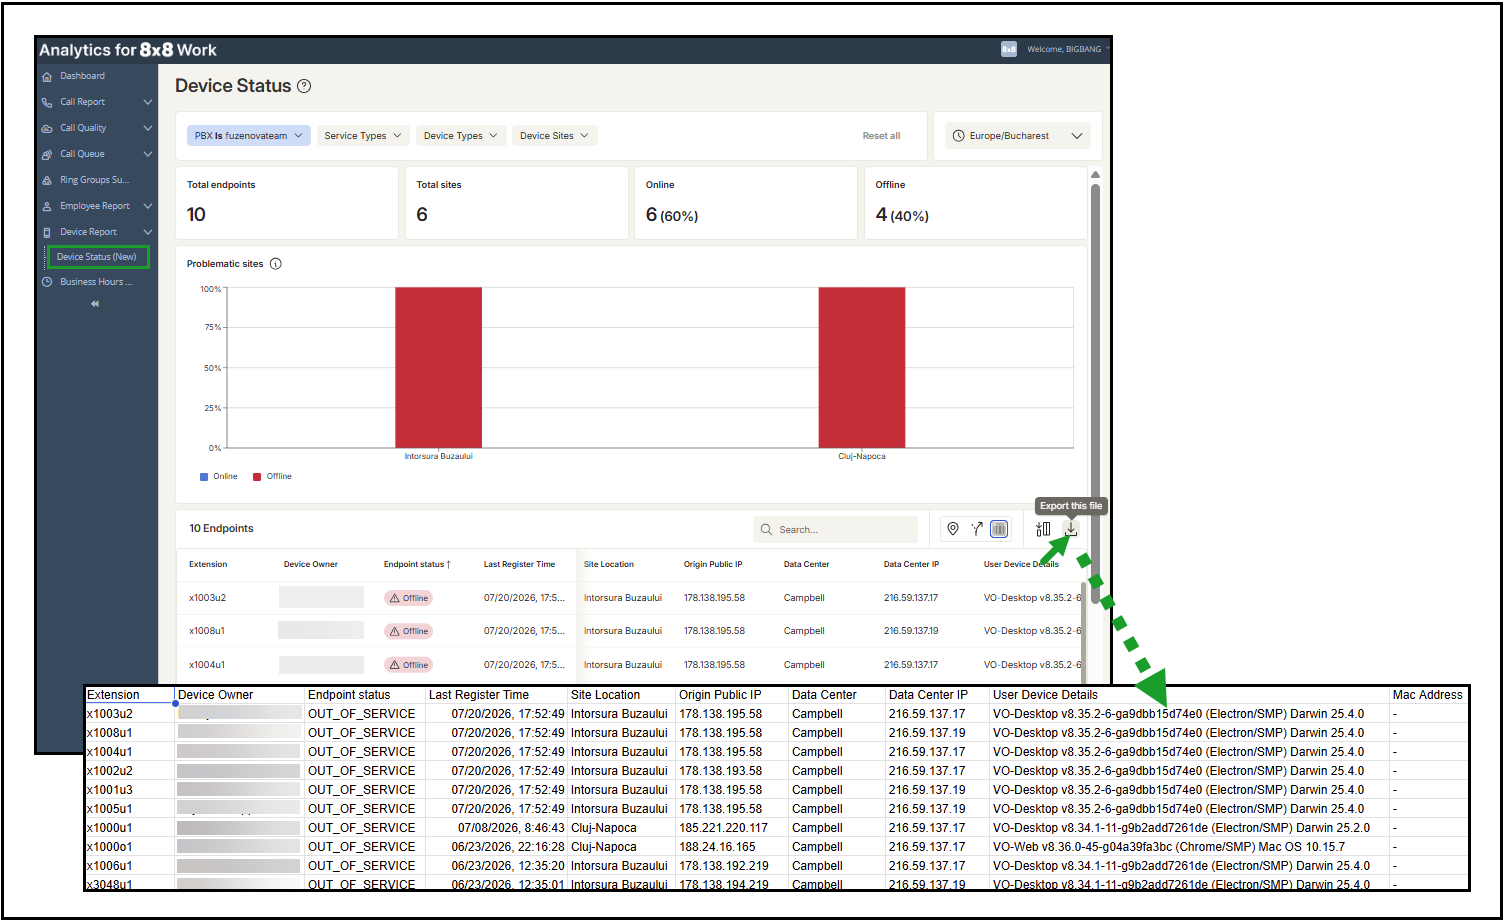Click the Total sites value 6

[422, 215]
